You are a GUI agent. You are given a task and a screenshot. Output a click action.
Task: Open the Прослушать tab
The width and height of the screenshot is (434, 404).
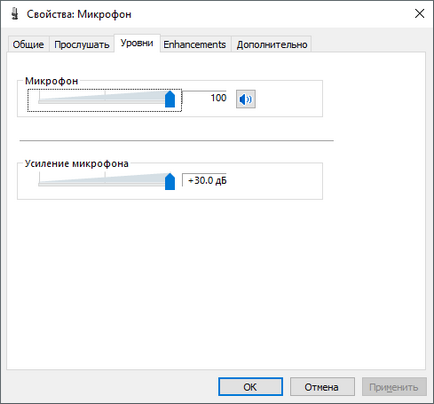[82, 44]
